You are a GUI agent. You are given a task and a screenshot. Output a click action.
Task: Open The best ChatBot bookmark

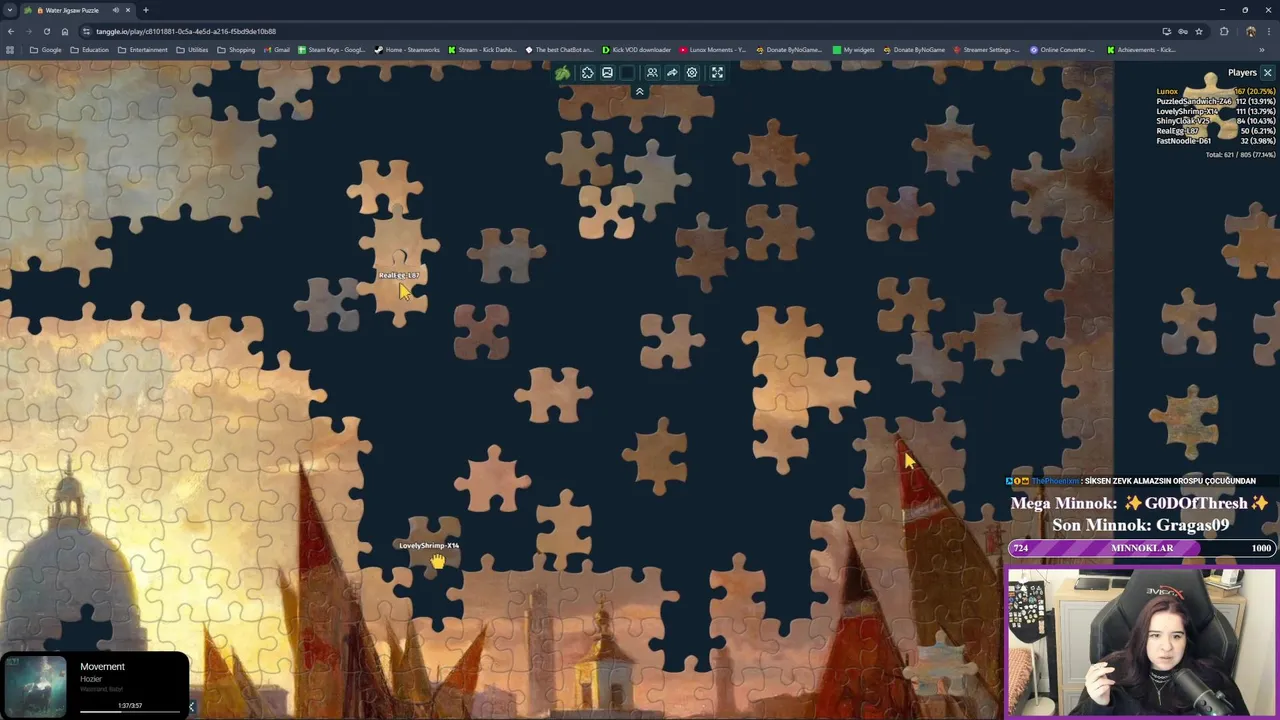click(559, 50)
